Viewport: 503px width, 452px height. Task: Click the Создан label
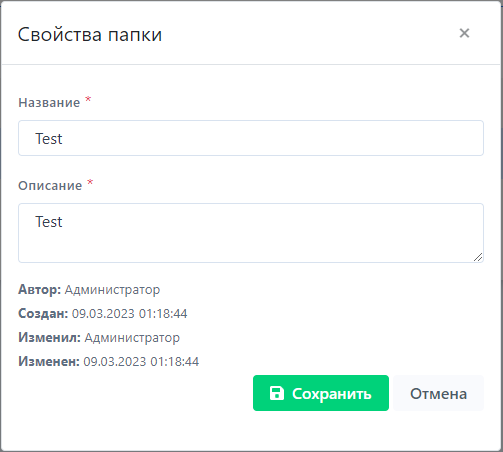point(43,313)
